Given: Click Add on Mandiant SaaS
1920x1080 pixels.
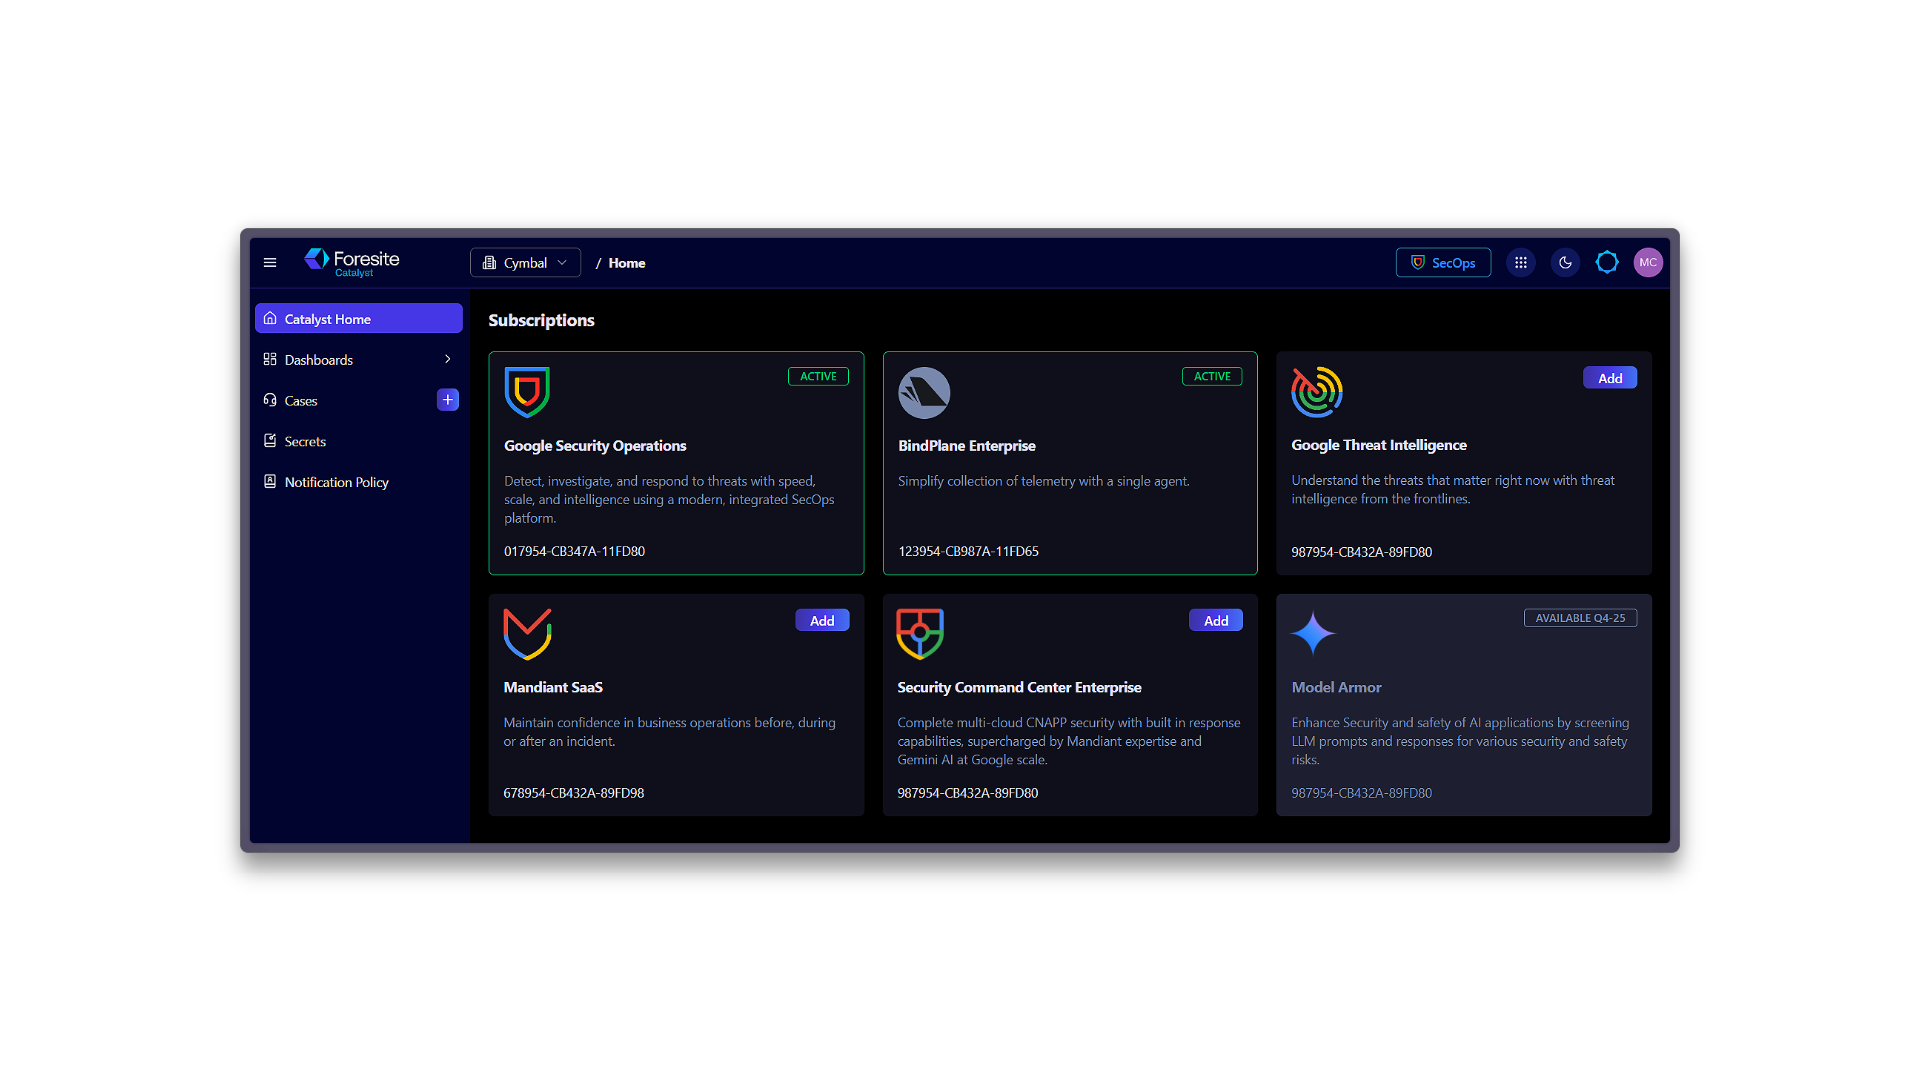Looking at the screenshot, I should click(x=821, y=620).
